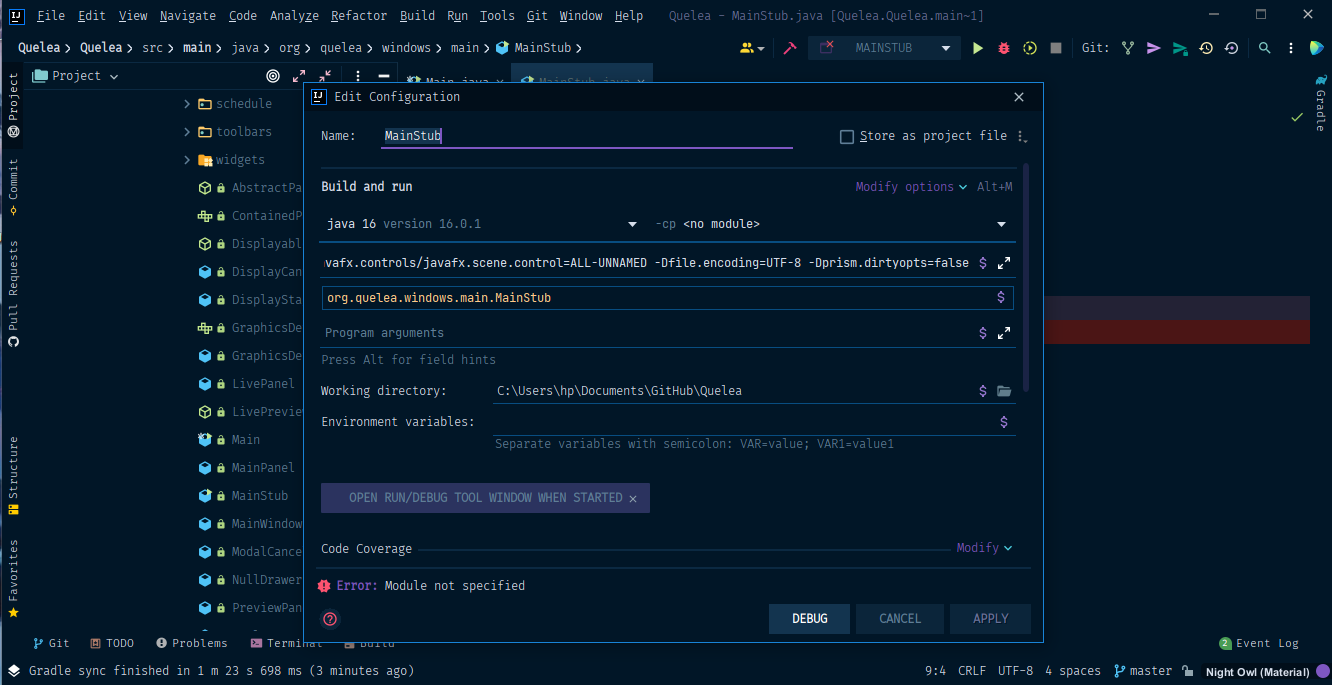Open the -cp no module dropdown
The width and height of the screenshot is (1332, 685).
[x=1000, y=223]
